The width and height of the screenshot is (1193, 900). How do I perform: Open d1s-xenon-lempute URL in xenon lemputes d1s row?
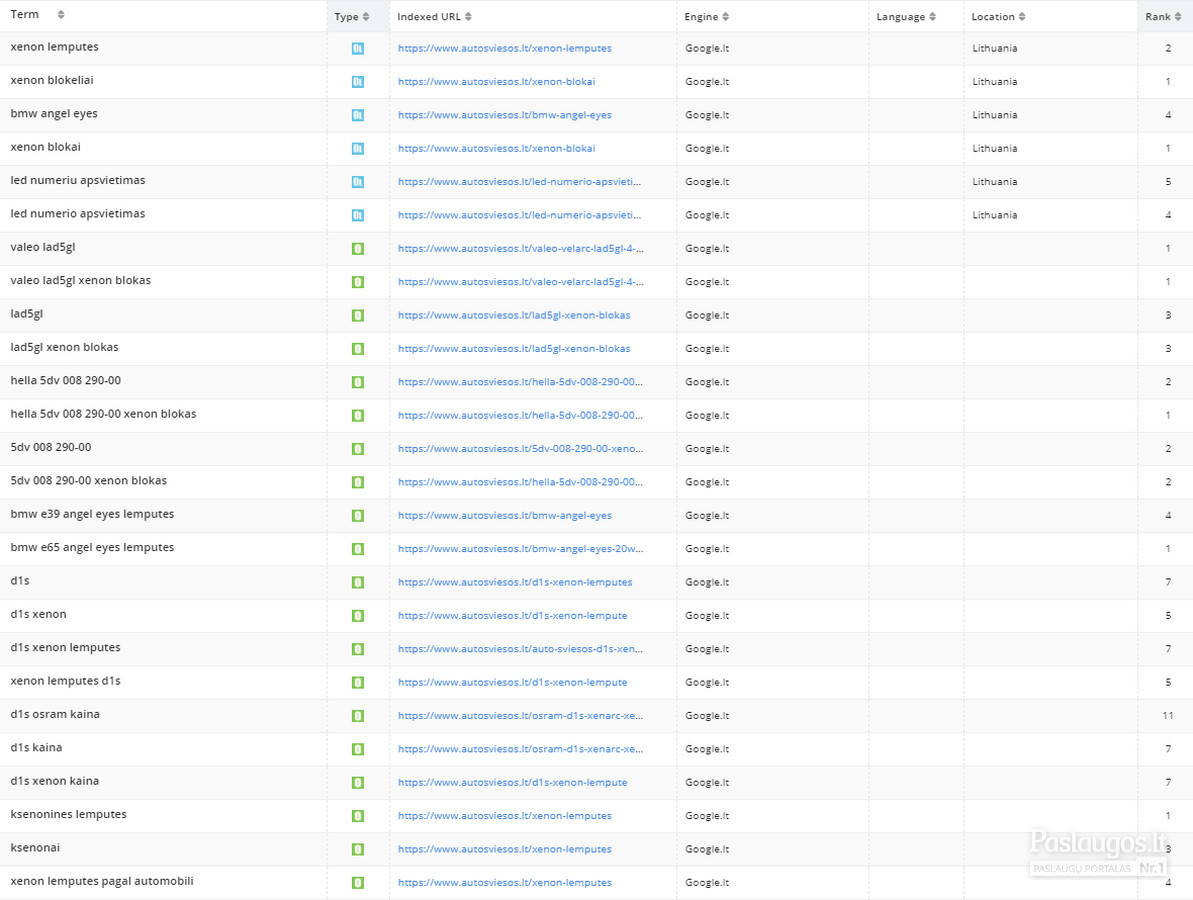coord(513,682)
